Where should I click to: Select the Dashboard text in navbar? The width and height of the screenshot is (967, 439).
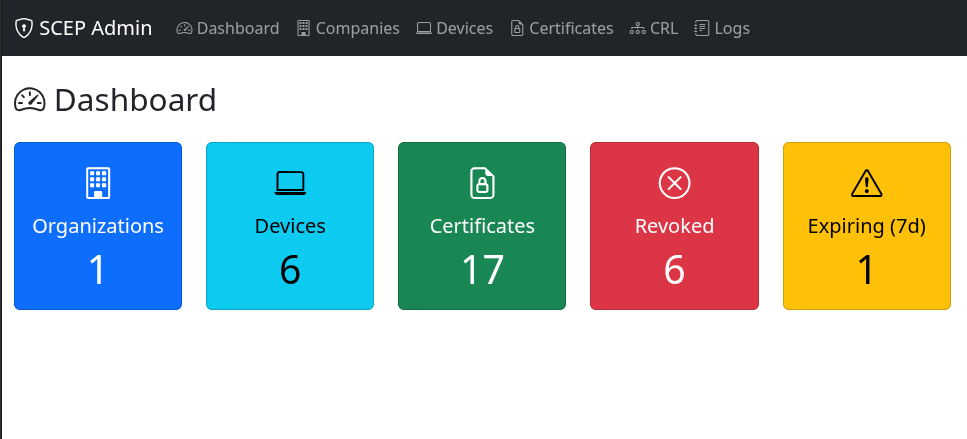click(x=238, y=28)
